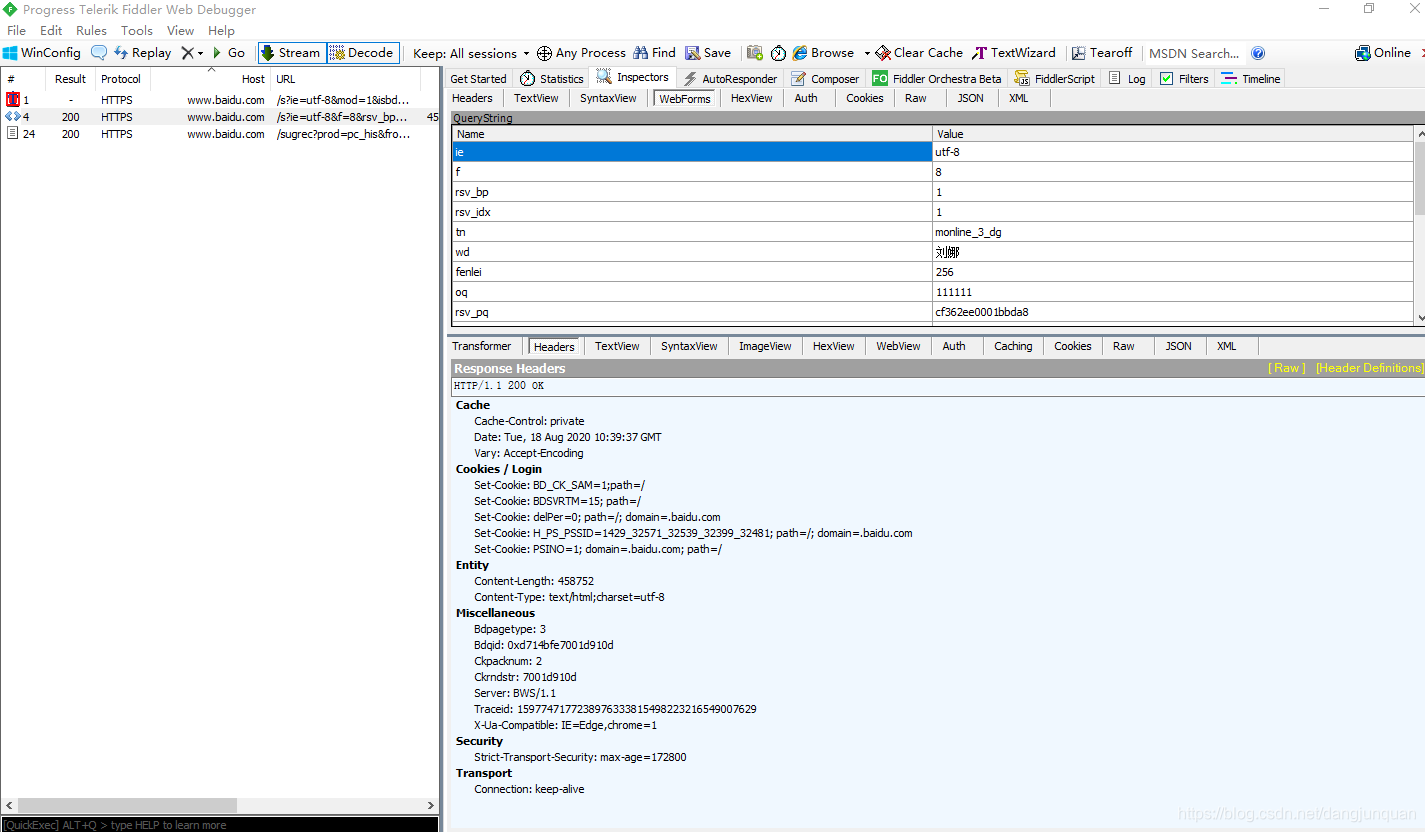The height and width of the screenshot is (832, 1425).
Task: Open the Rules menu
Action: click(x=92, y=31)
